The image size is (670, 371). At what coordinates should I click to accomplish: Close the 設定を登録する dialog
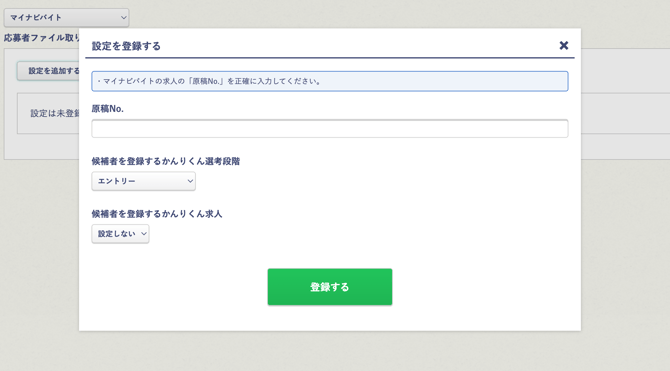pyautogui.click(x=564, y=45)
